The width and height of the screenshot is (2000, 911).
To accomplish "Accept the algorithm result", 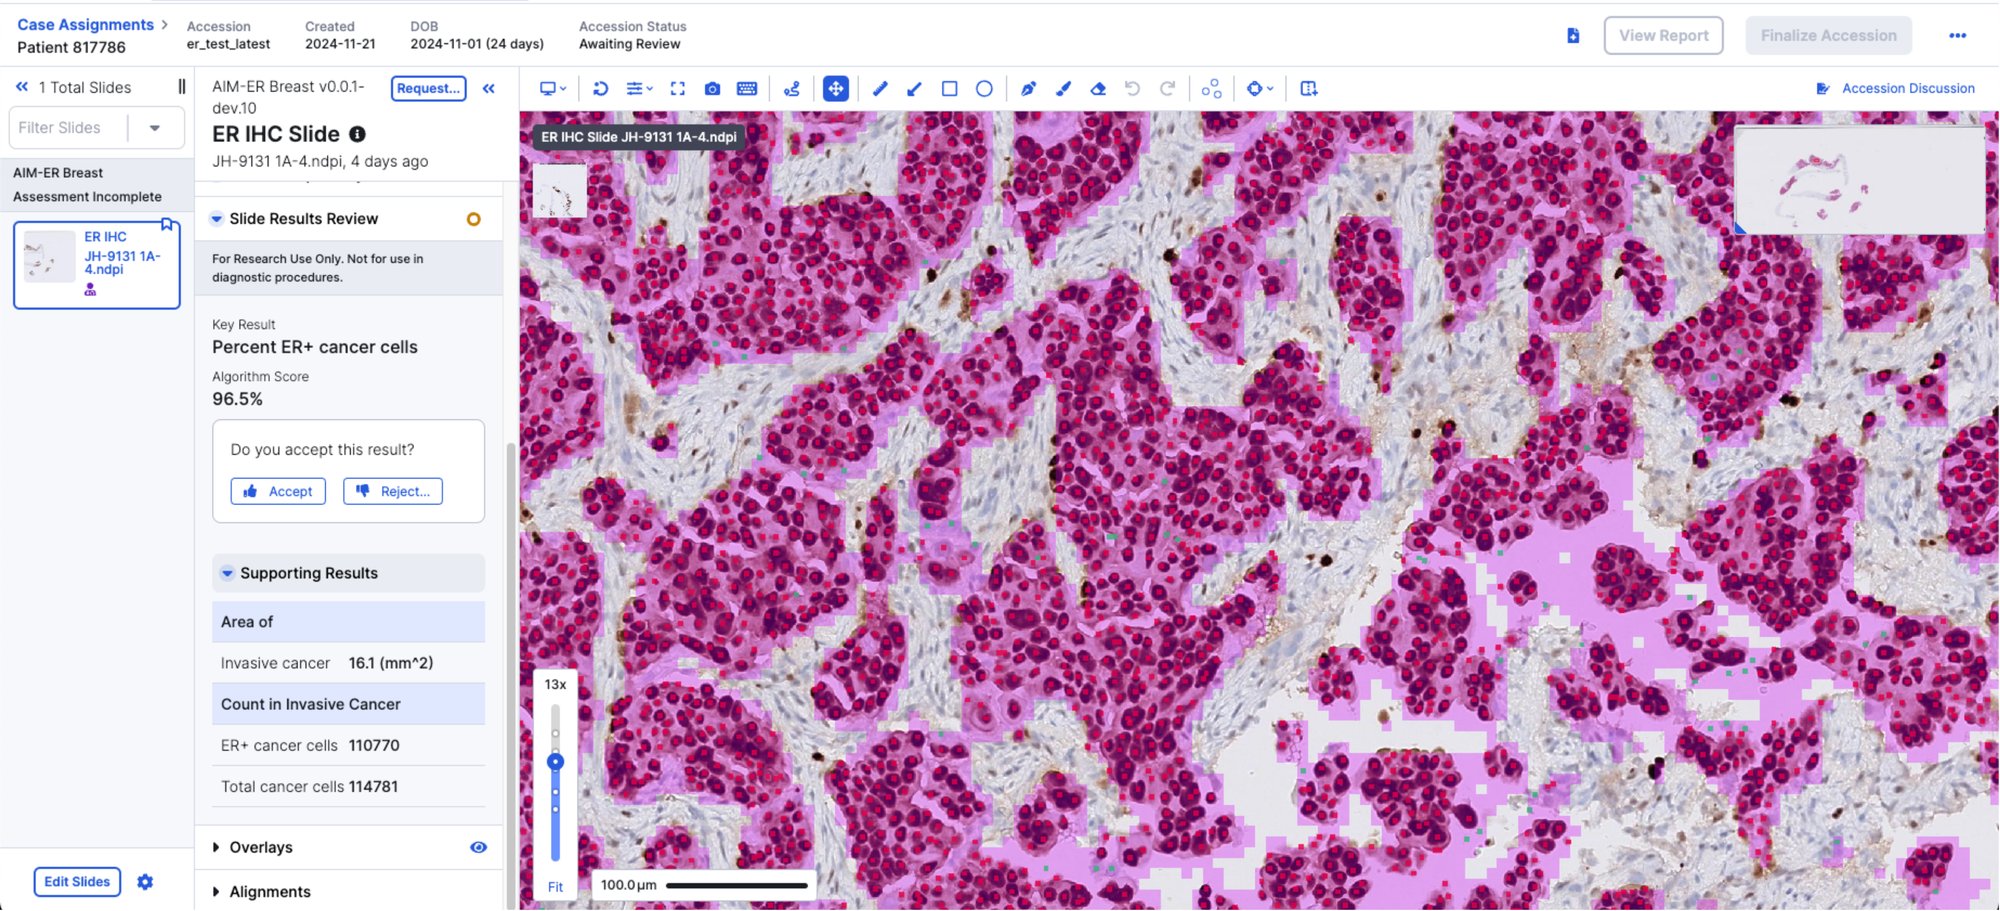I will (278, 492).
